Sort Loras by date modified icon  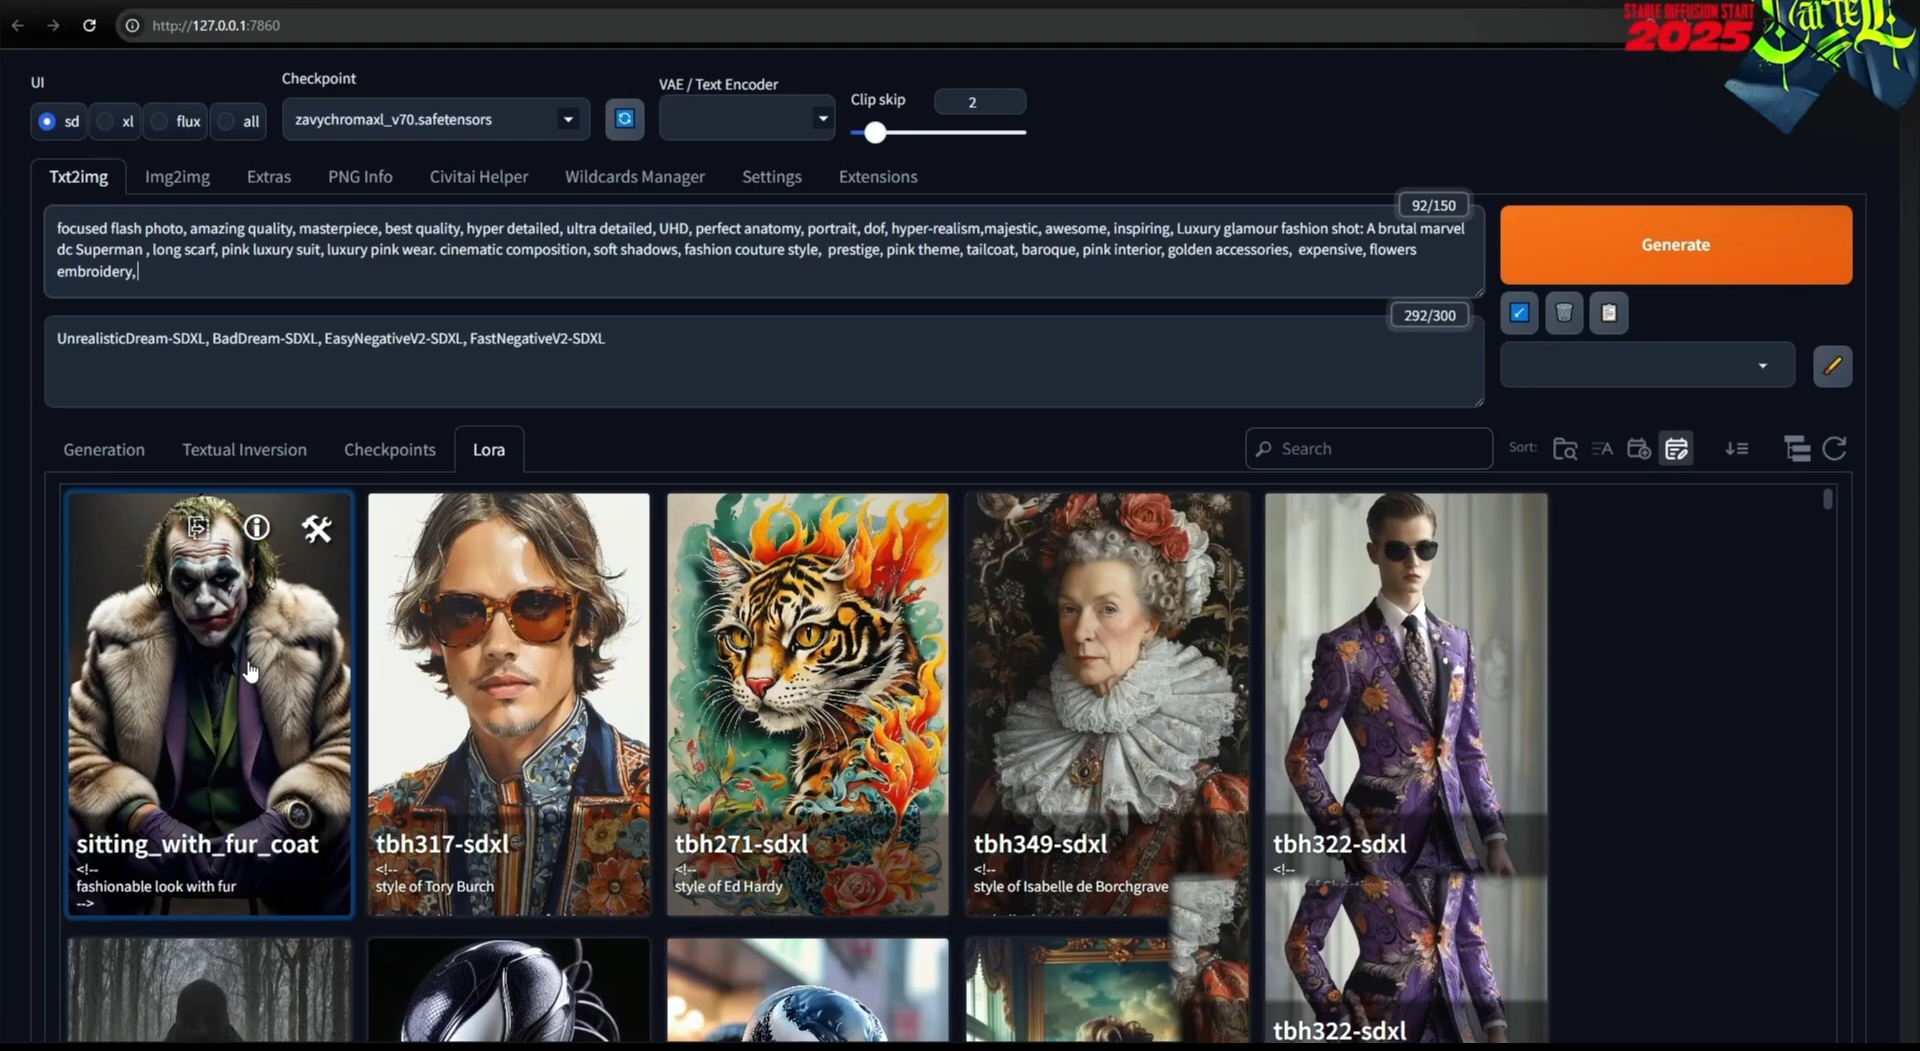[x=1677, y=449]
